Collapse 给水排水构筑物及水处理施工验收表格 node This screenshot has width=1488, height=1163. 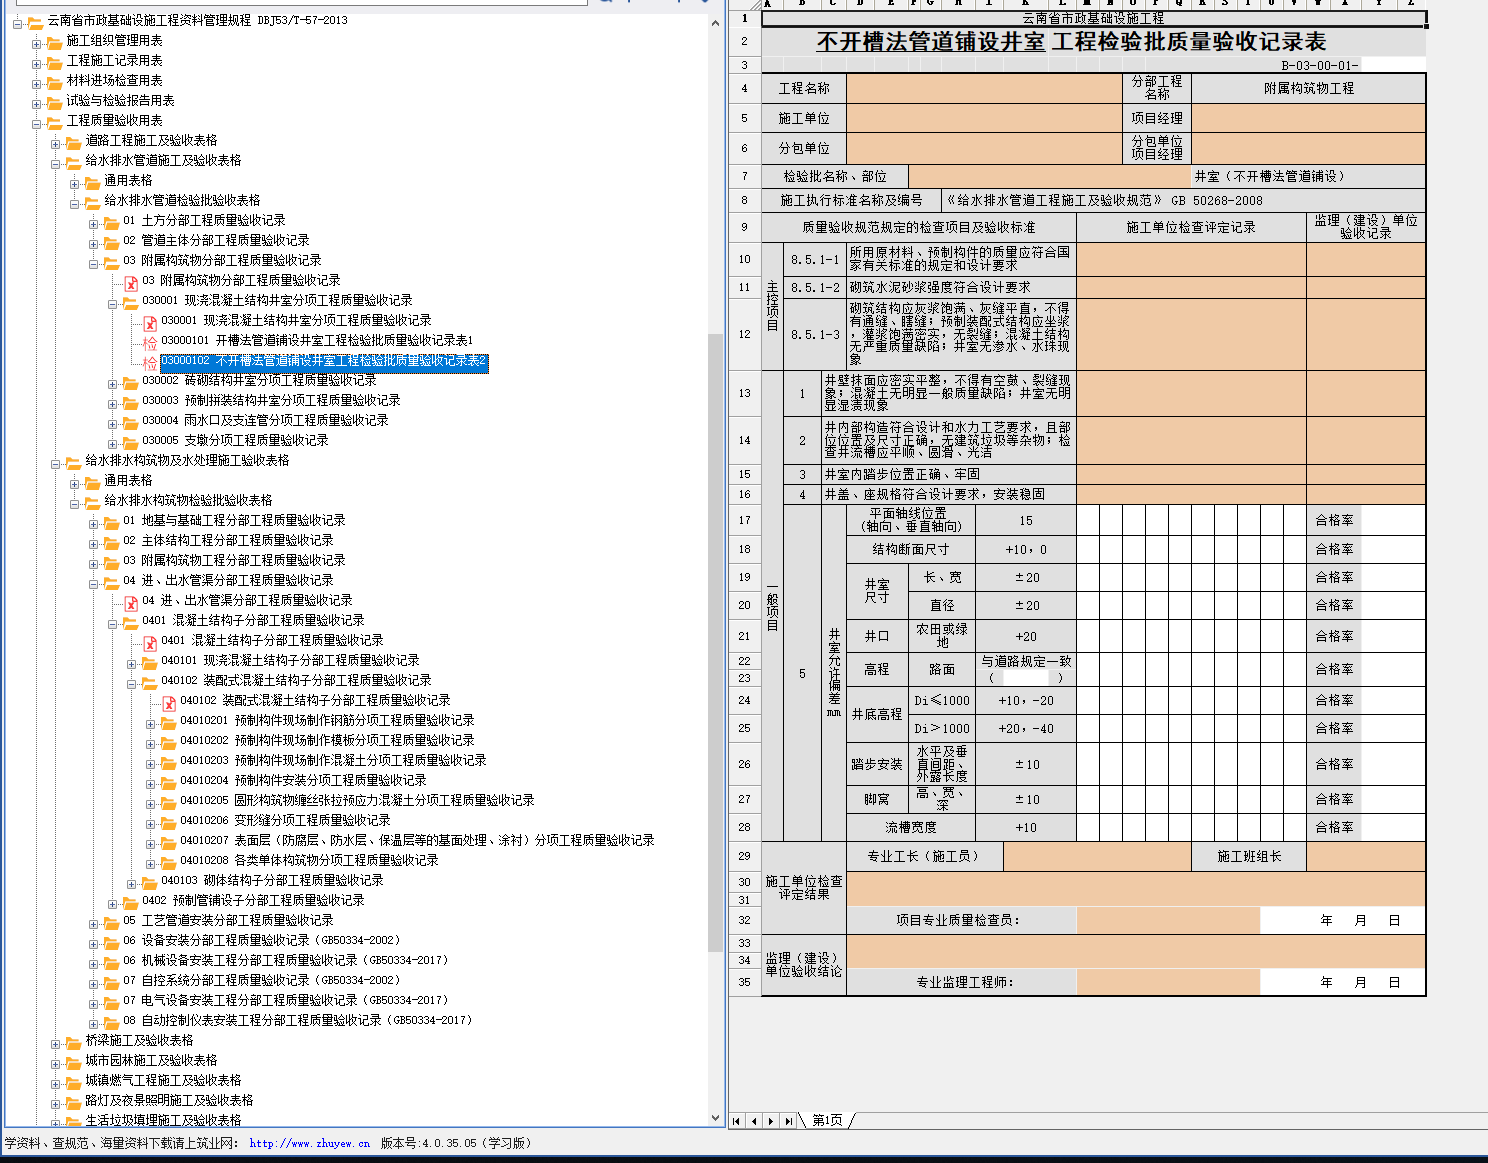pos(56,463)
